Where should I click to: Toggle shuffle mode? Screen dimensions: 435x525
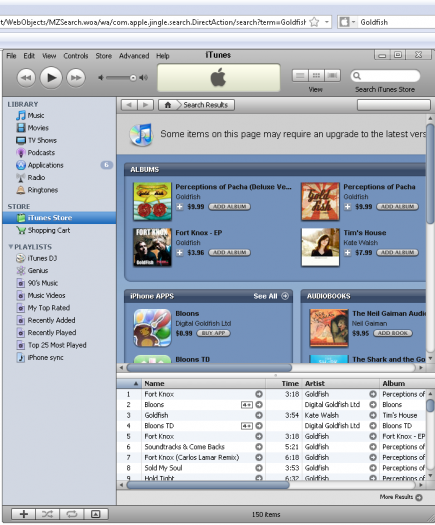click(48, 514)
